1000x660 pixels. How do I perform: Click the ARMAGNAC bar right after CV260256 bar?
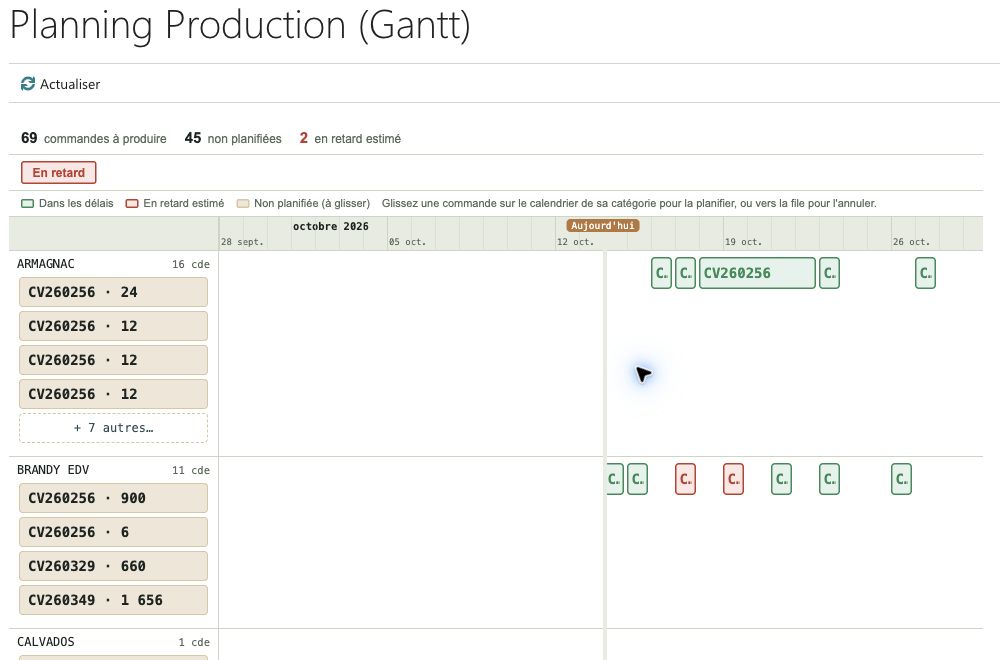(x=829, y=273)
